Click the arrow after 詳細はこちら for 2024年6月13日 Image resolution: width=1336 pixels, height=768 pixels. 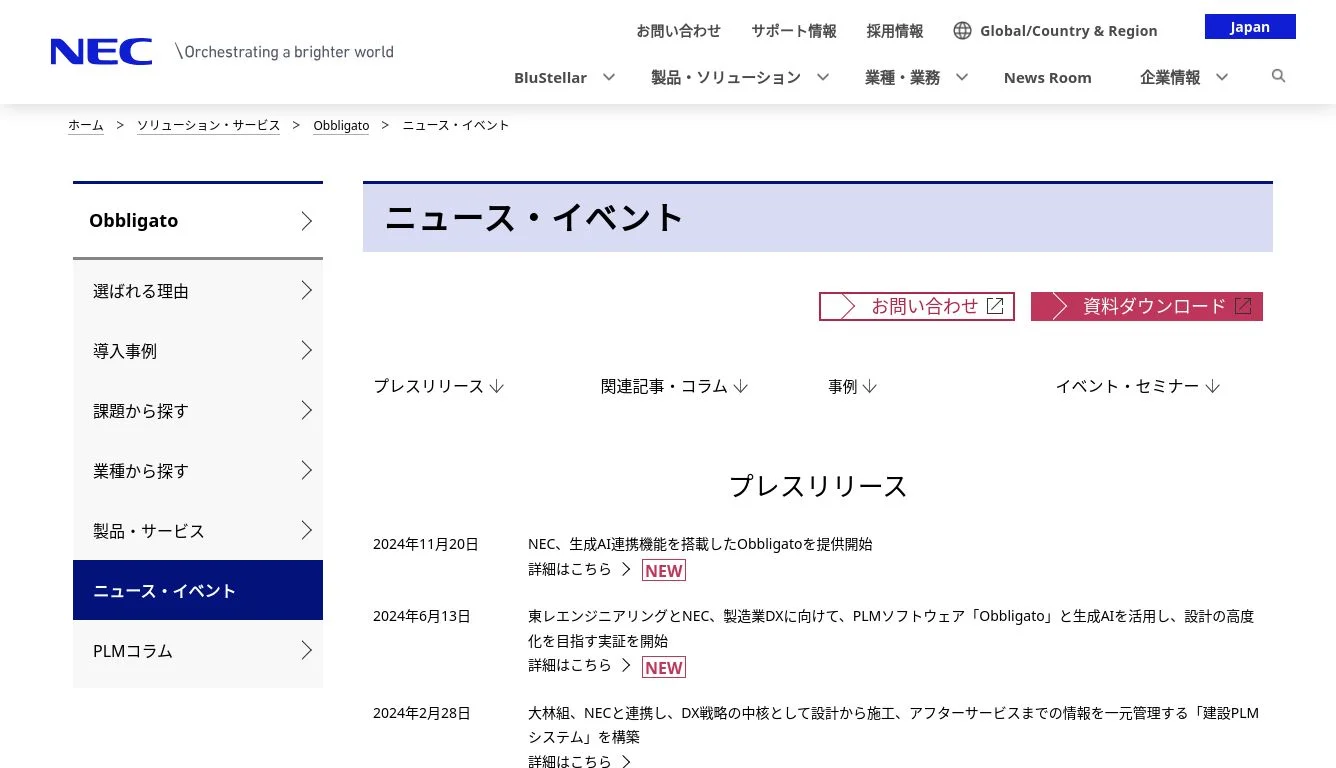pyautogui.click(x=626, y=665)
